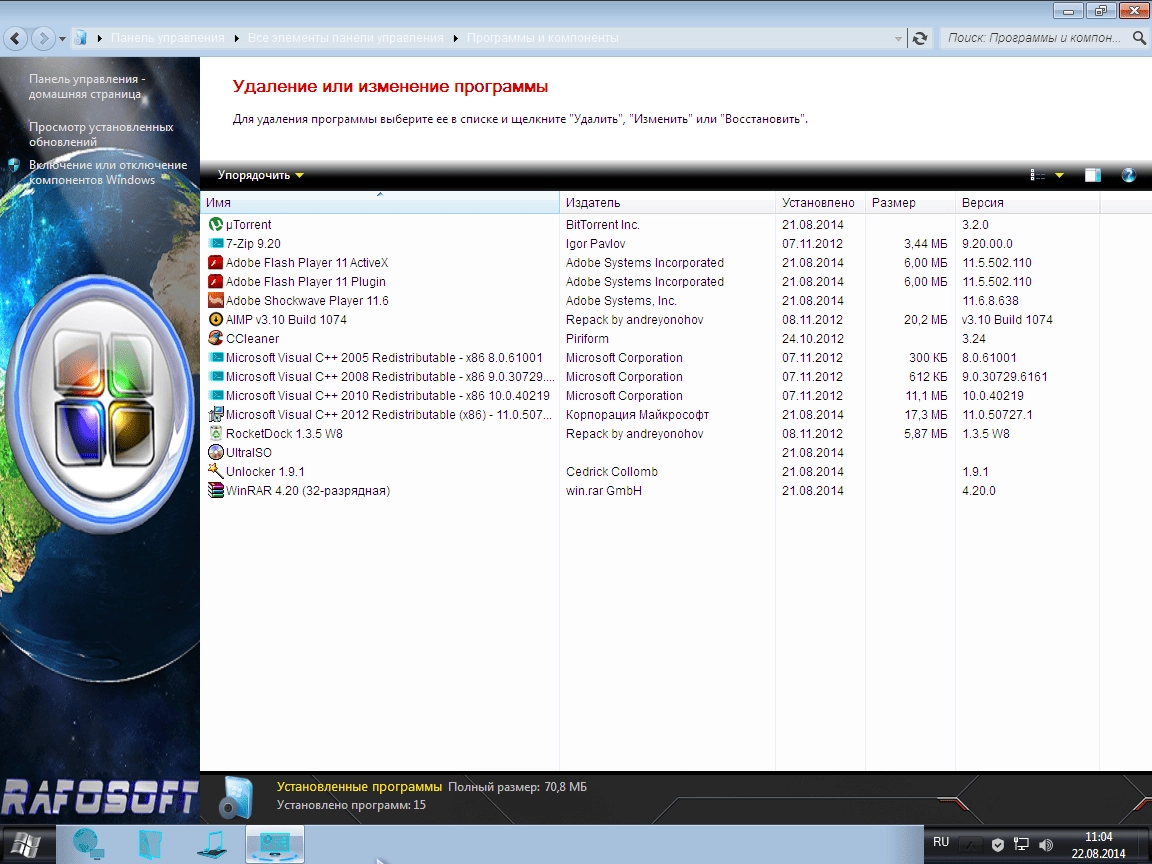
Task: Click the clock showing 11:04
Action: 1098,837
